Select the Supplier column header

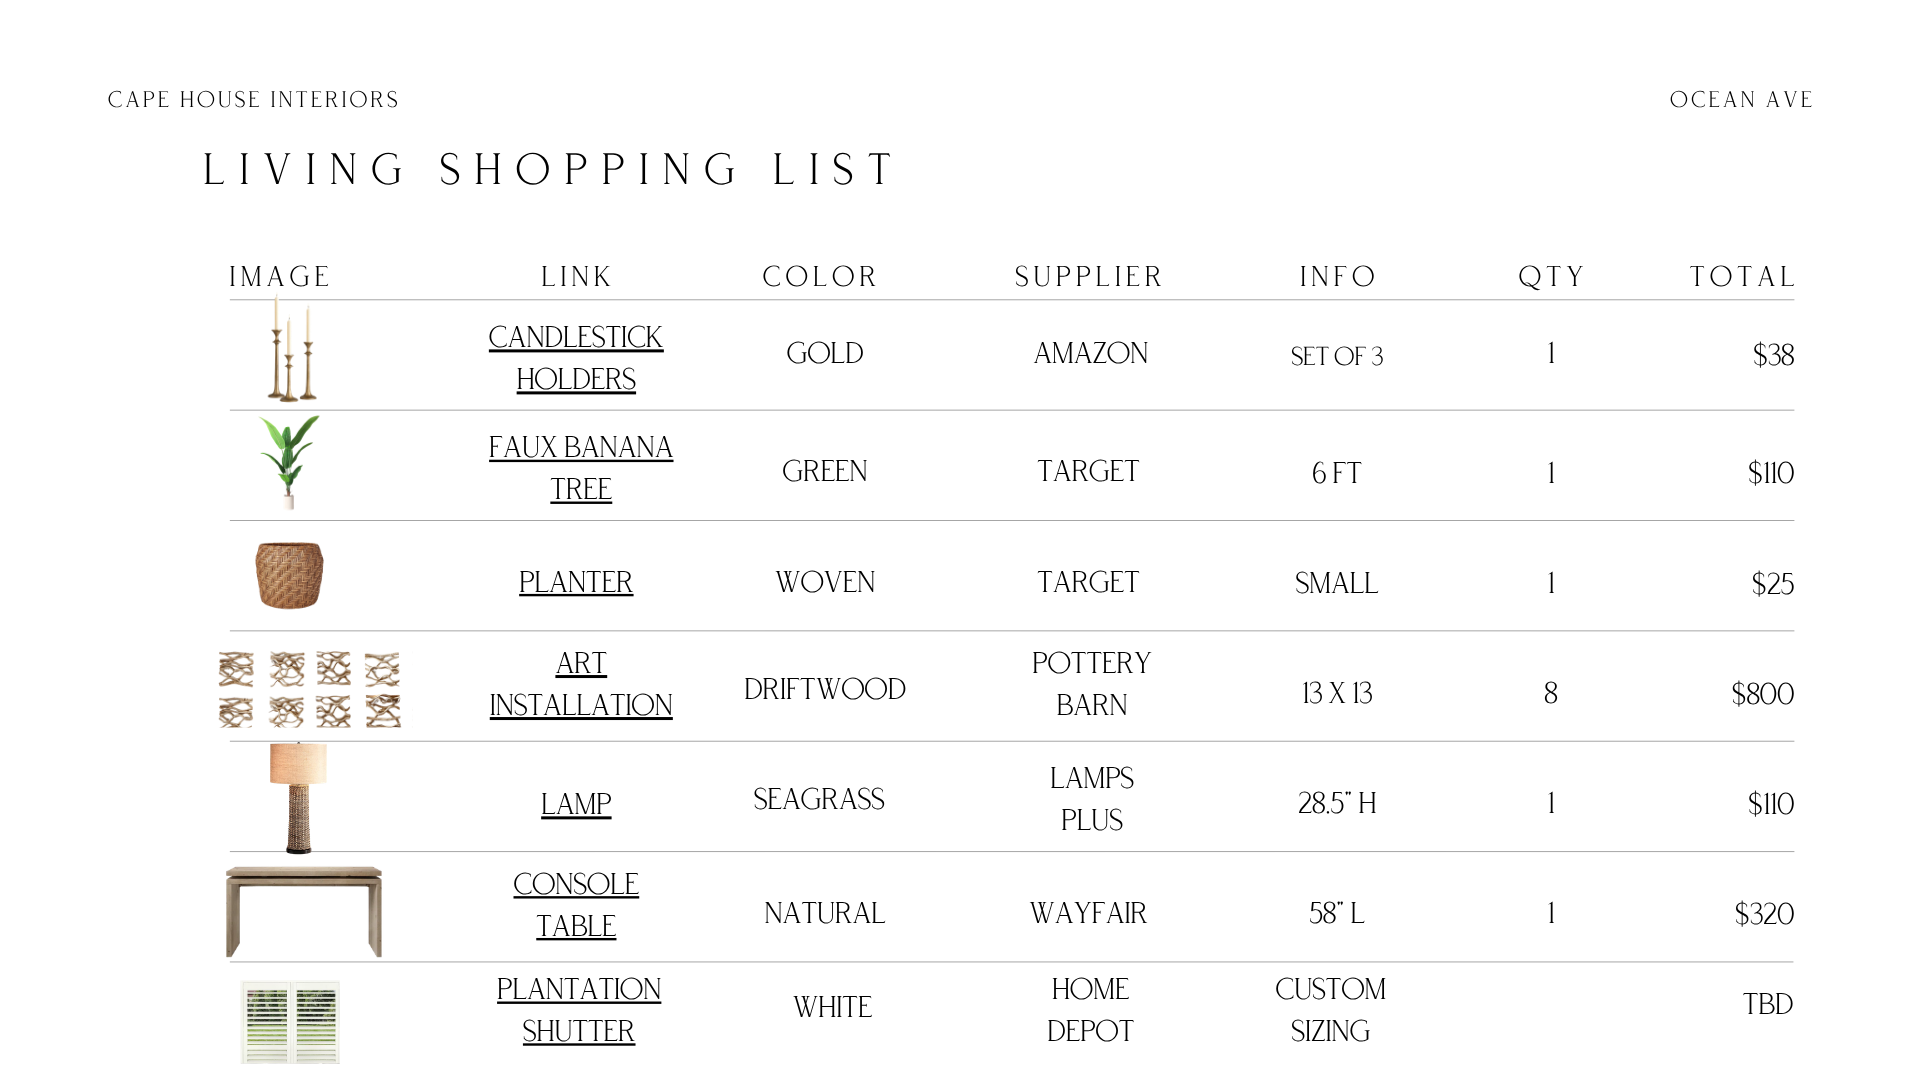(x=1089, y=277)
